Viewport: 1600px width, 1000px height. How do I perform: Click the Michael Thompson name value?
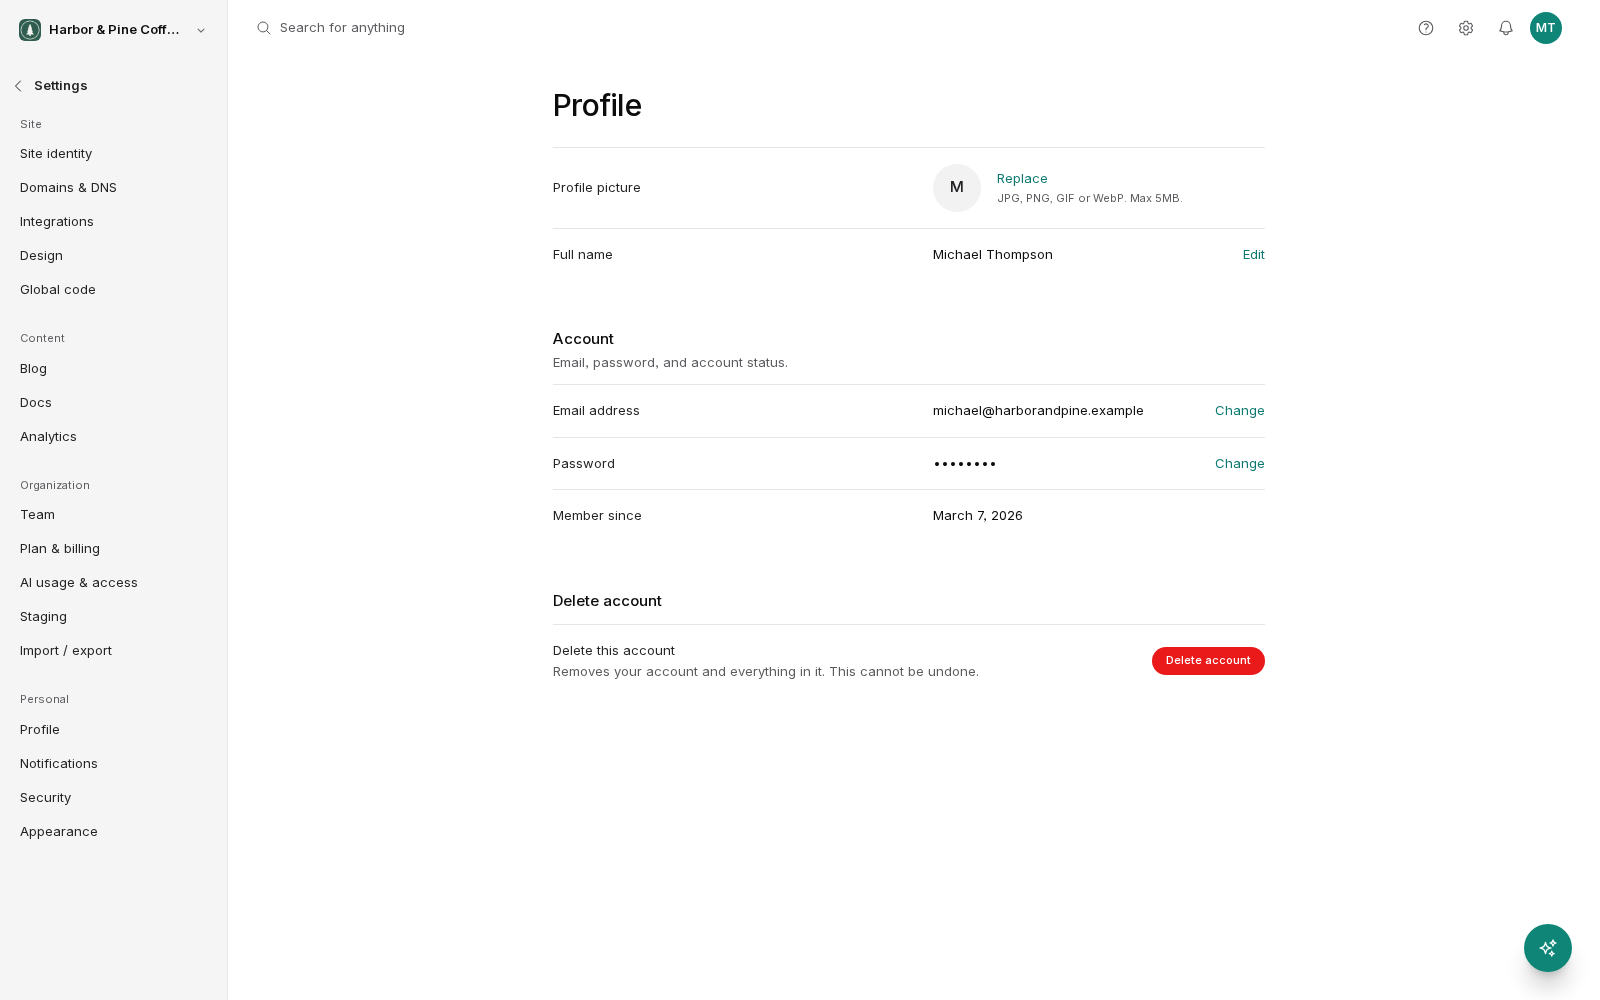[993, 255]
